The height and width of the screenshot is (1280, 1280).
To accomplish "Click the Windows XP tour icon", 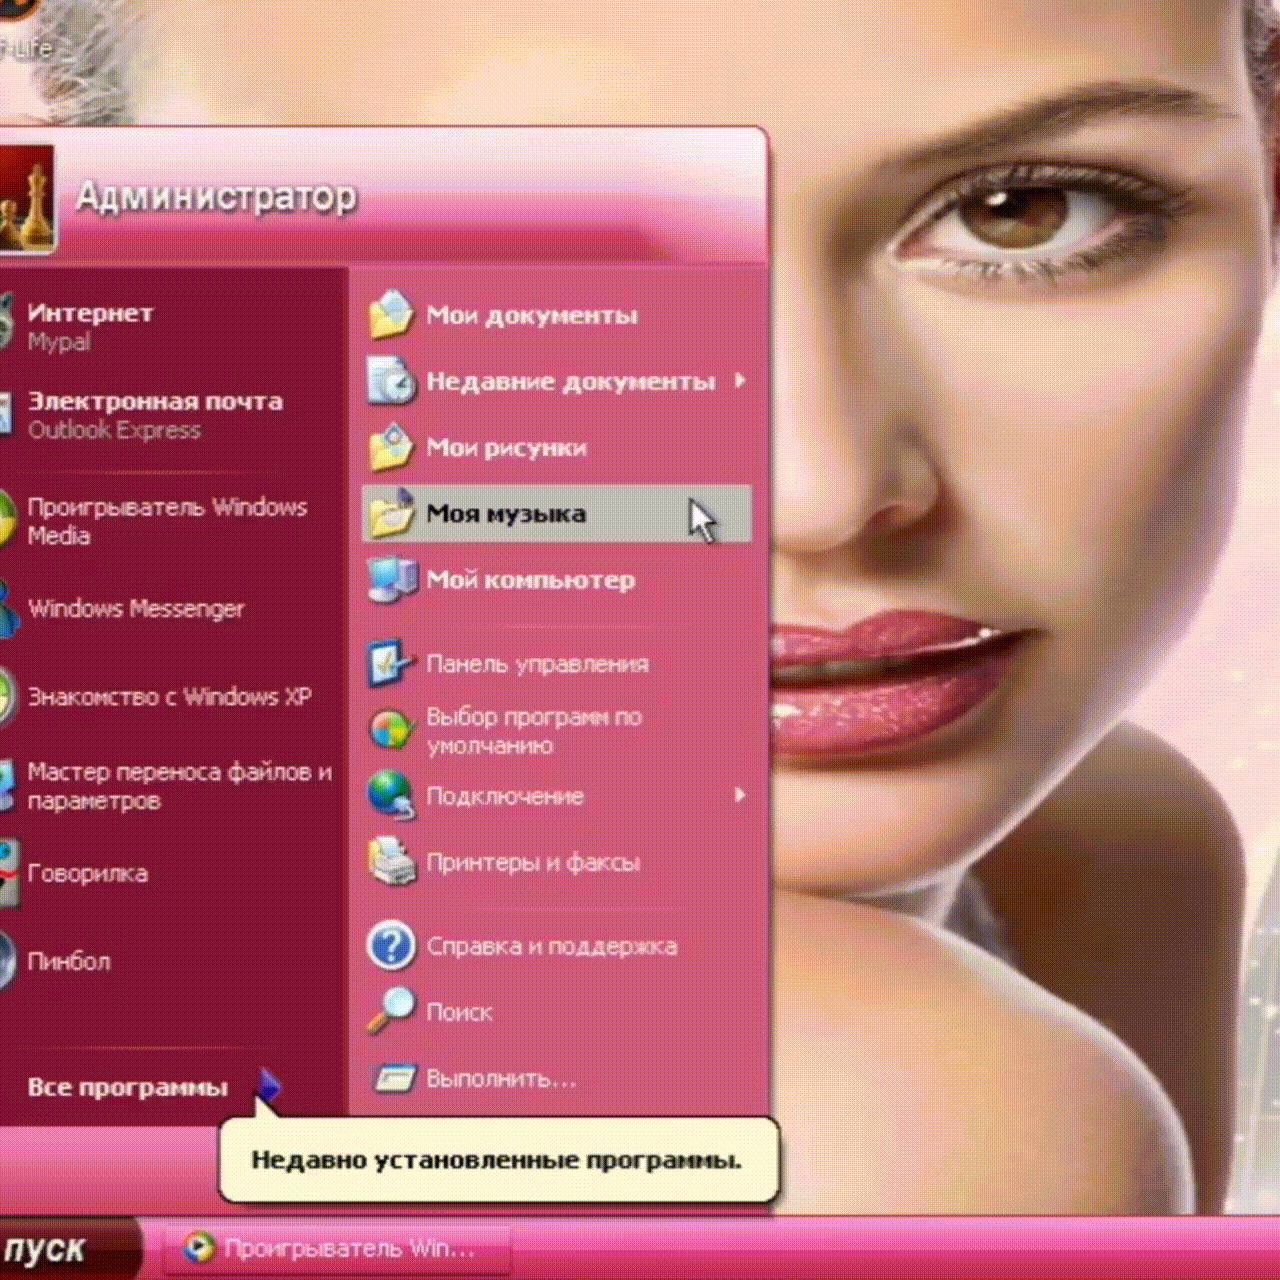I will pos(8,696).
